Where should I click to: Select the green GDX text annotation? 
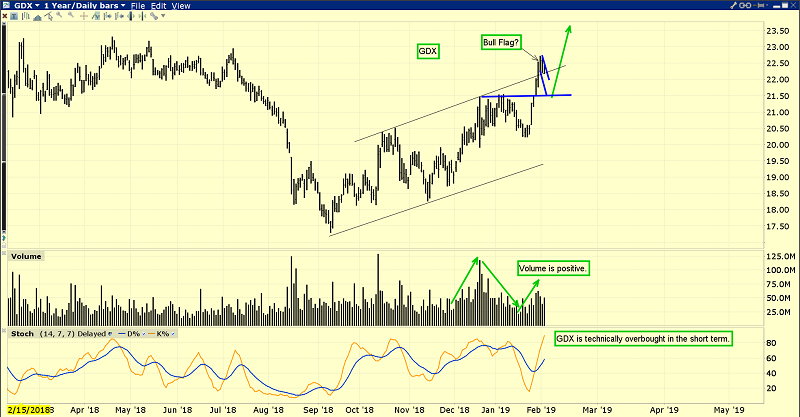point(428,51)
